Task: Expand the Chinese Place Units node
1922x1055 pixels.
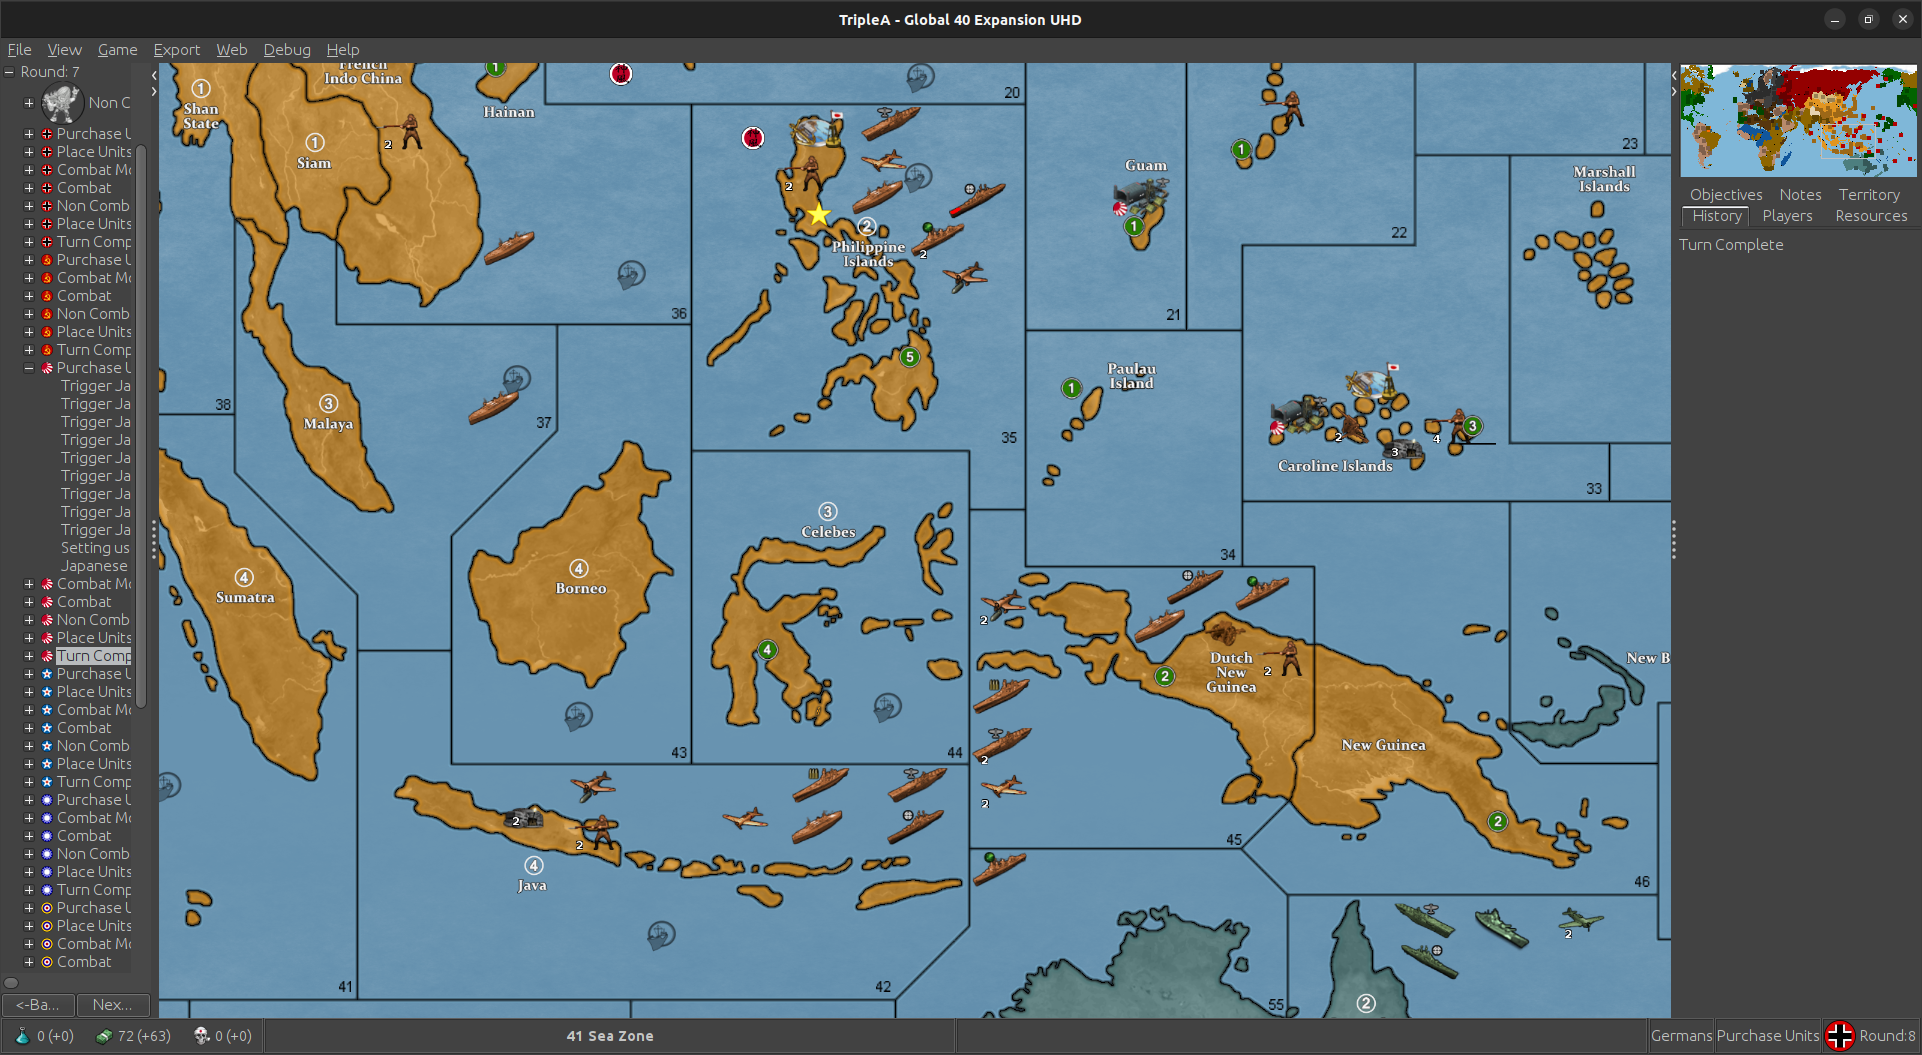Action: (x=29, y=872)
